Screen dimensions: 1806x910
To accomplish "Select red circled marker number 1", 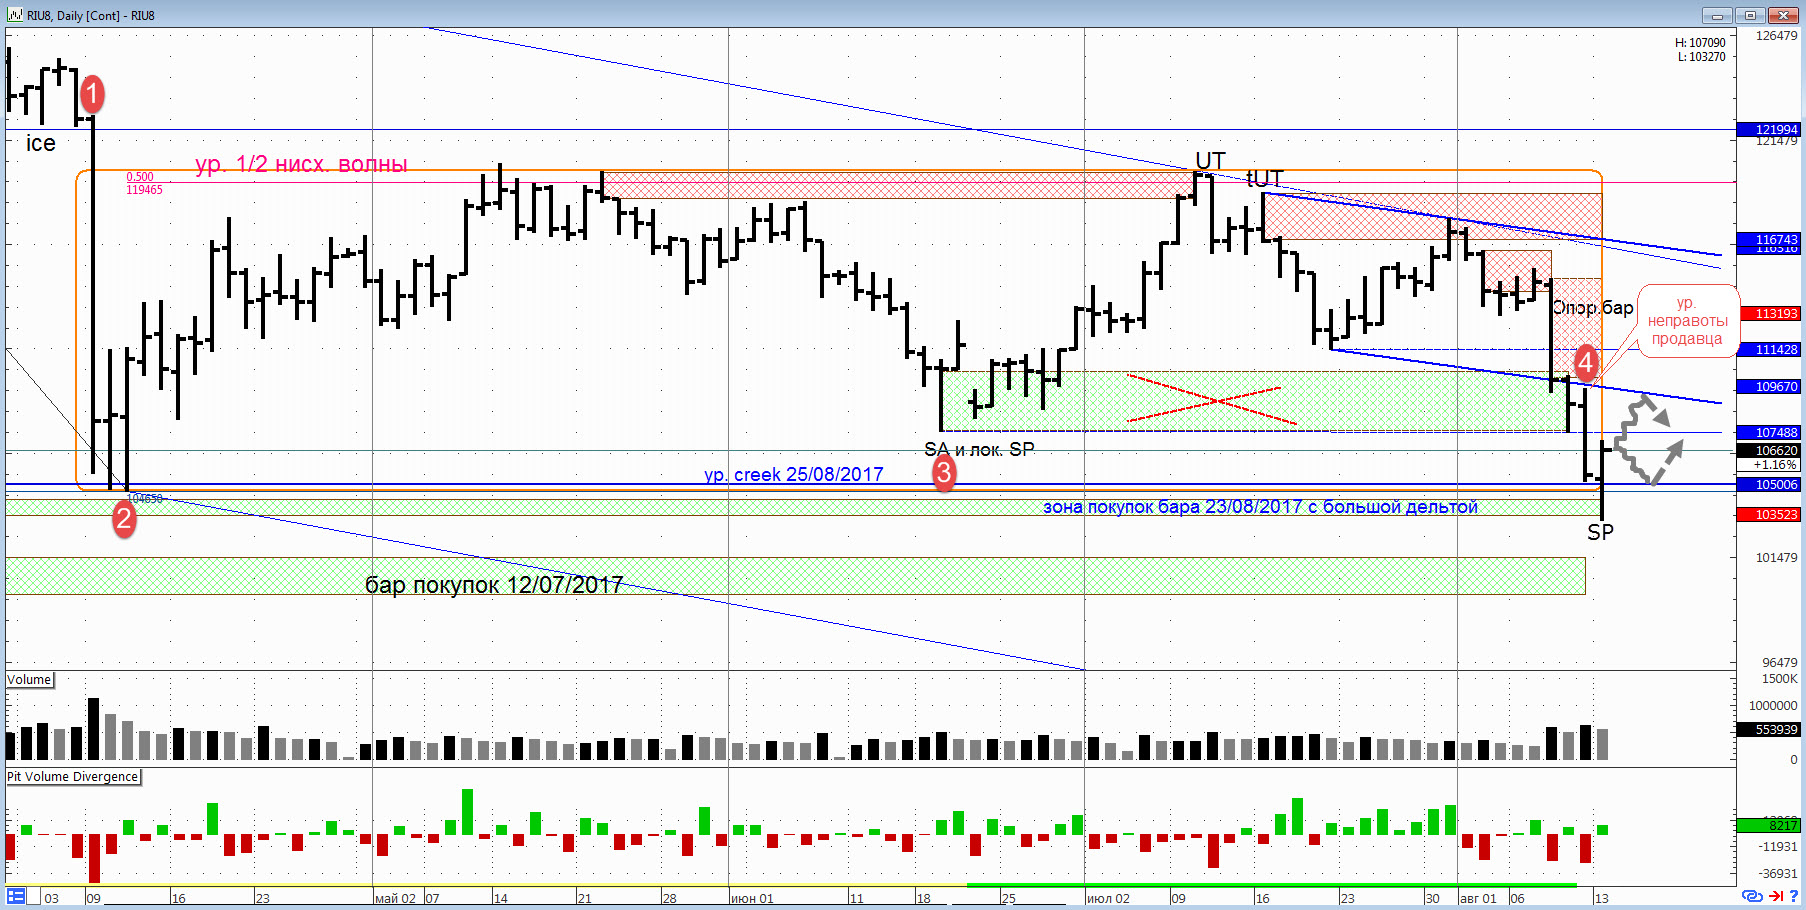I will (x=92, y=95).
